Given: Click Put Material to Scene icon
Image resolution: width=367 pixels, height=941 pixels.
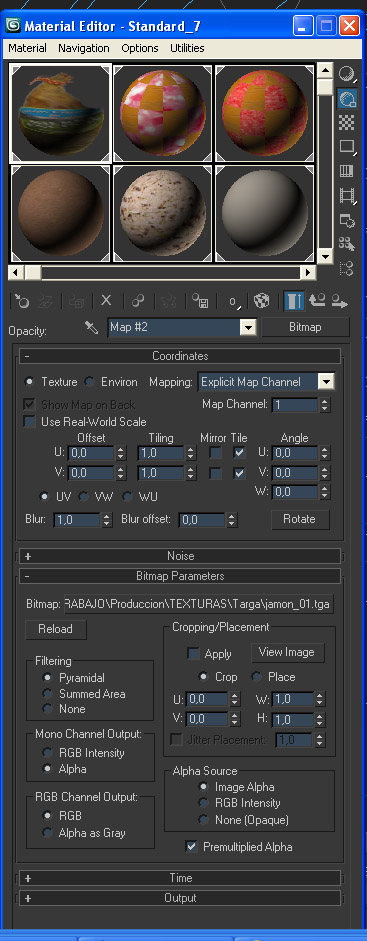Looking at the screenshot, I should click(46, 301).
